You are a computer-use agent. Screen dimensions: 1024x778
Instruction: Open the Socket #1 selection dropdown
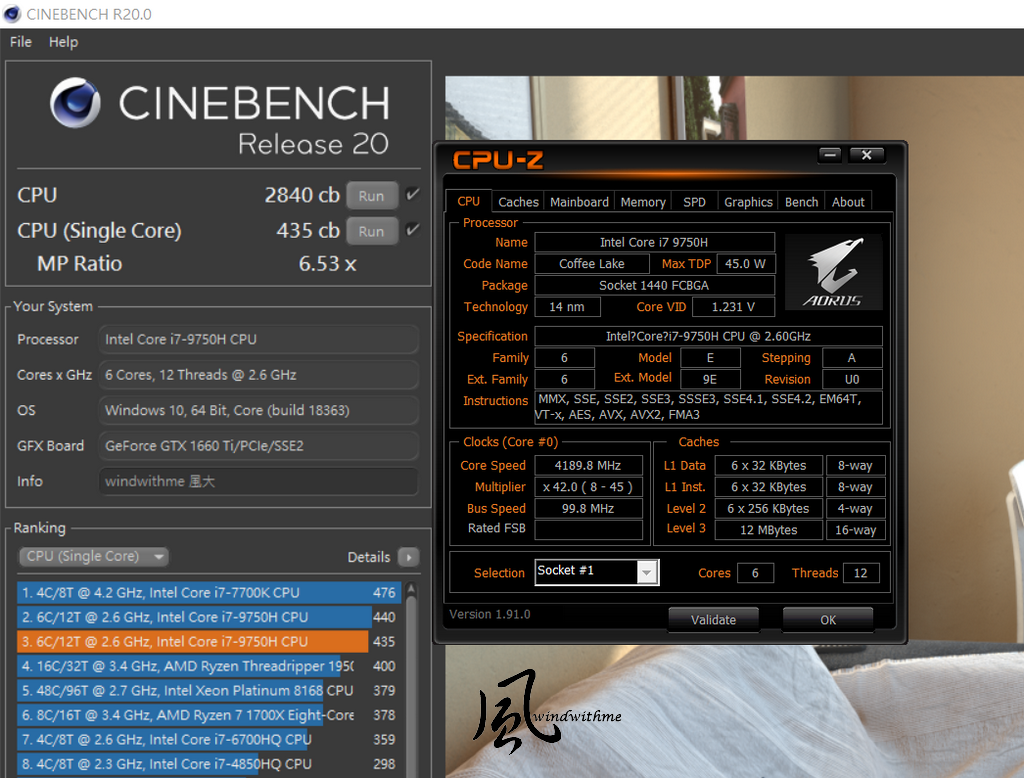coord(597,572)
